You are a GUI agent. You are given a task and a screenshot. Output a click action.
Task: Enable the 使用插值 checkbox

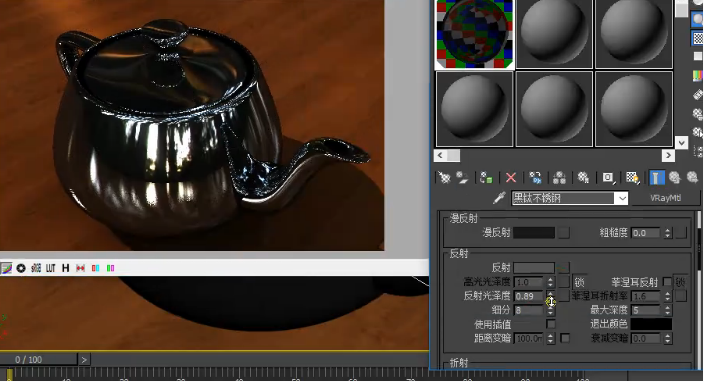click(x=550, y=324)
